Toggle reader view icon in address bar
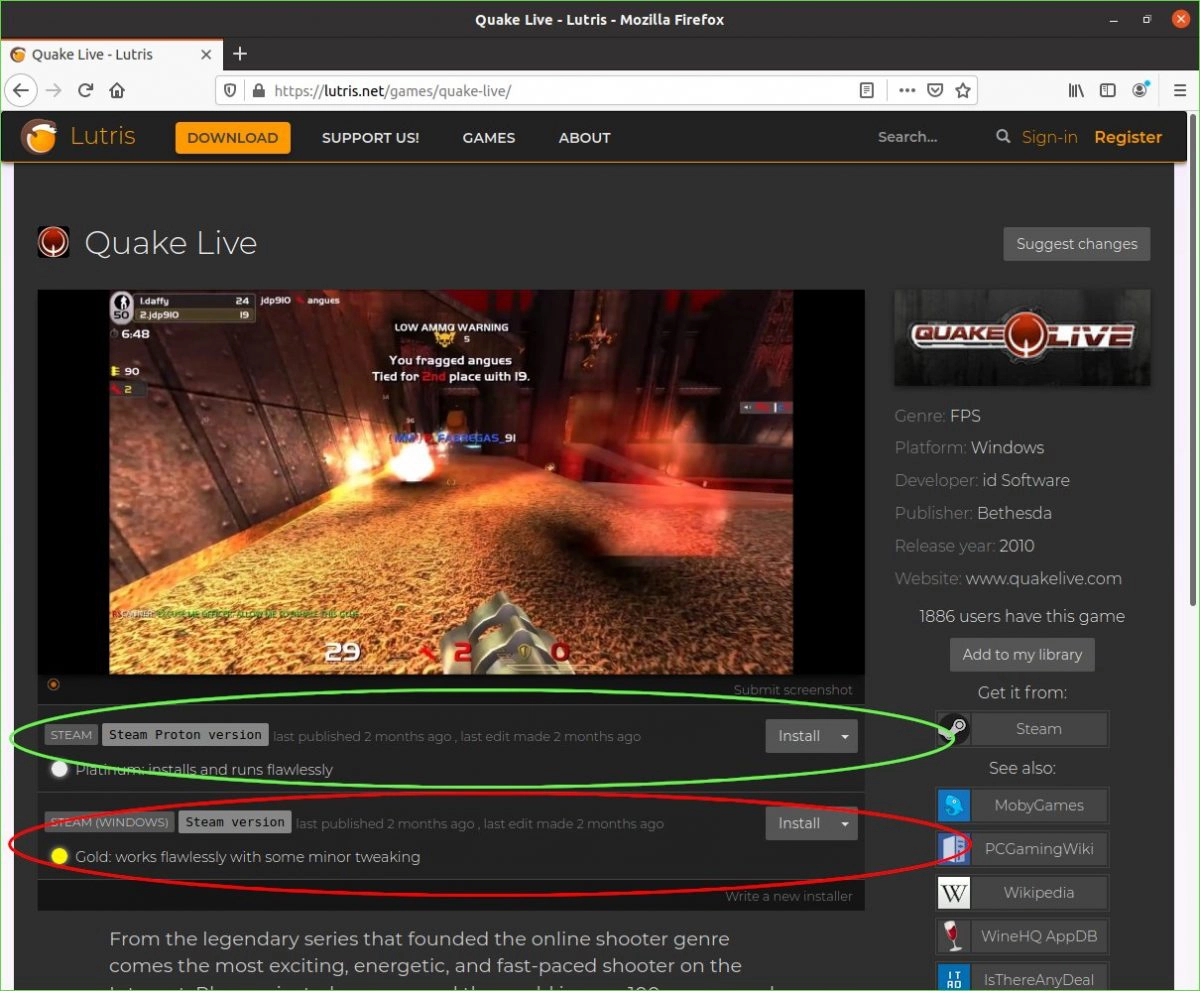This screenshot has height=991, width=1200. (867, 90)
